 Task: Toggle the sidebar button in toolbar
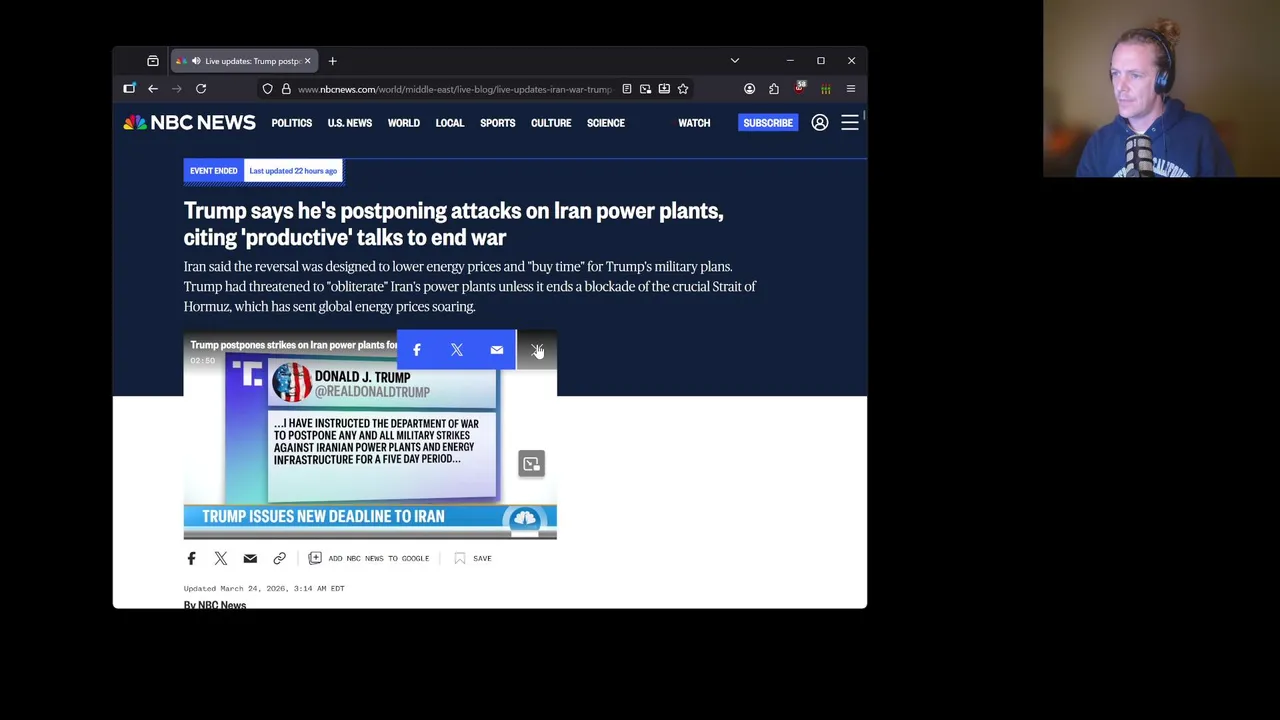point(129,89)
